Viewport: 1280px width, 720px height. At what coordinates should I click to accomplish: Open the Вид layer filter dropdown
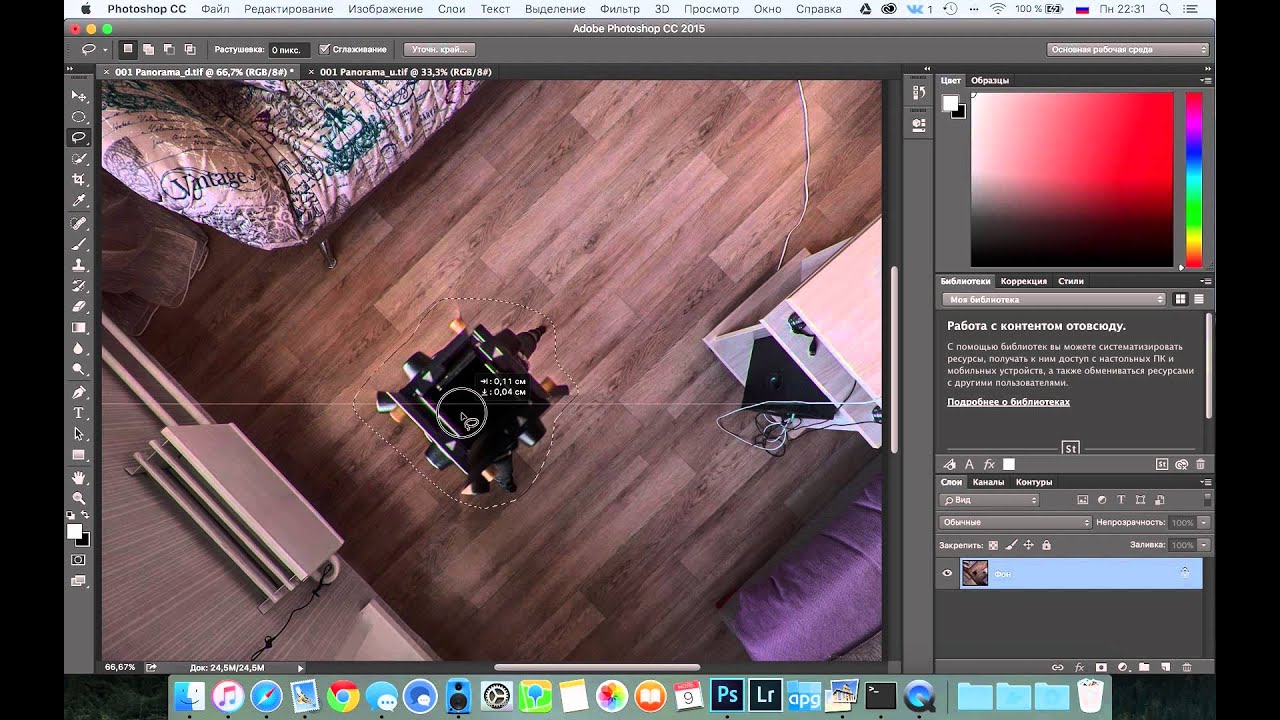click(x=989, y=500)
